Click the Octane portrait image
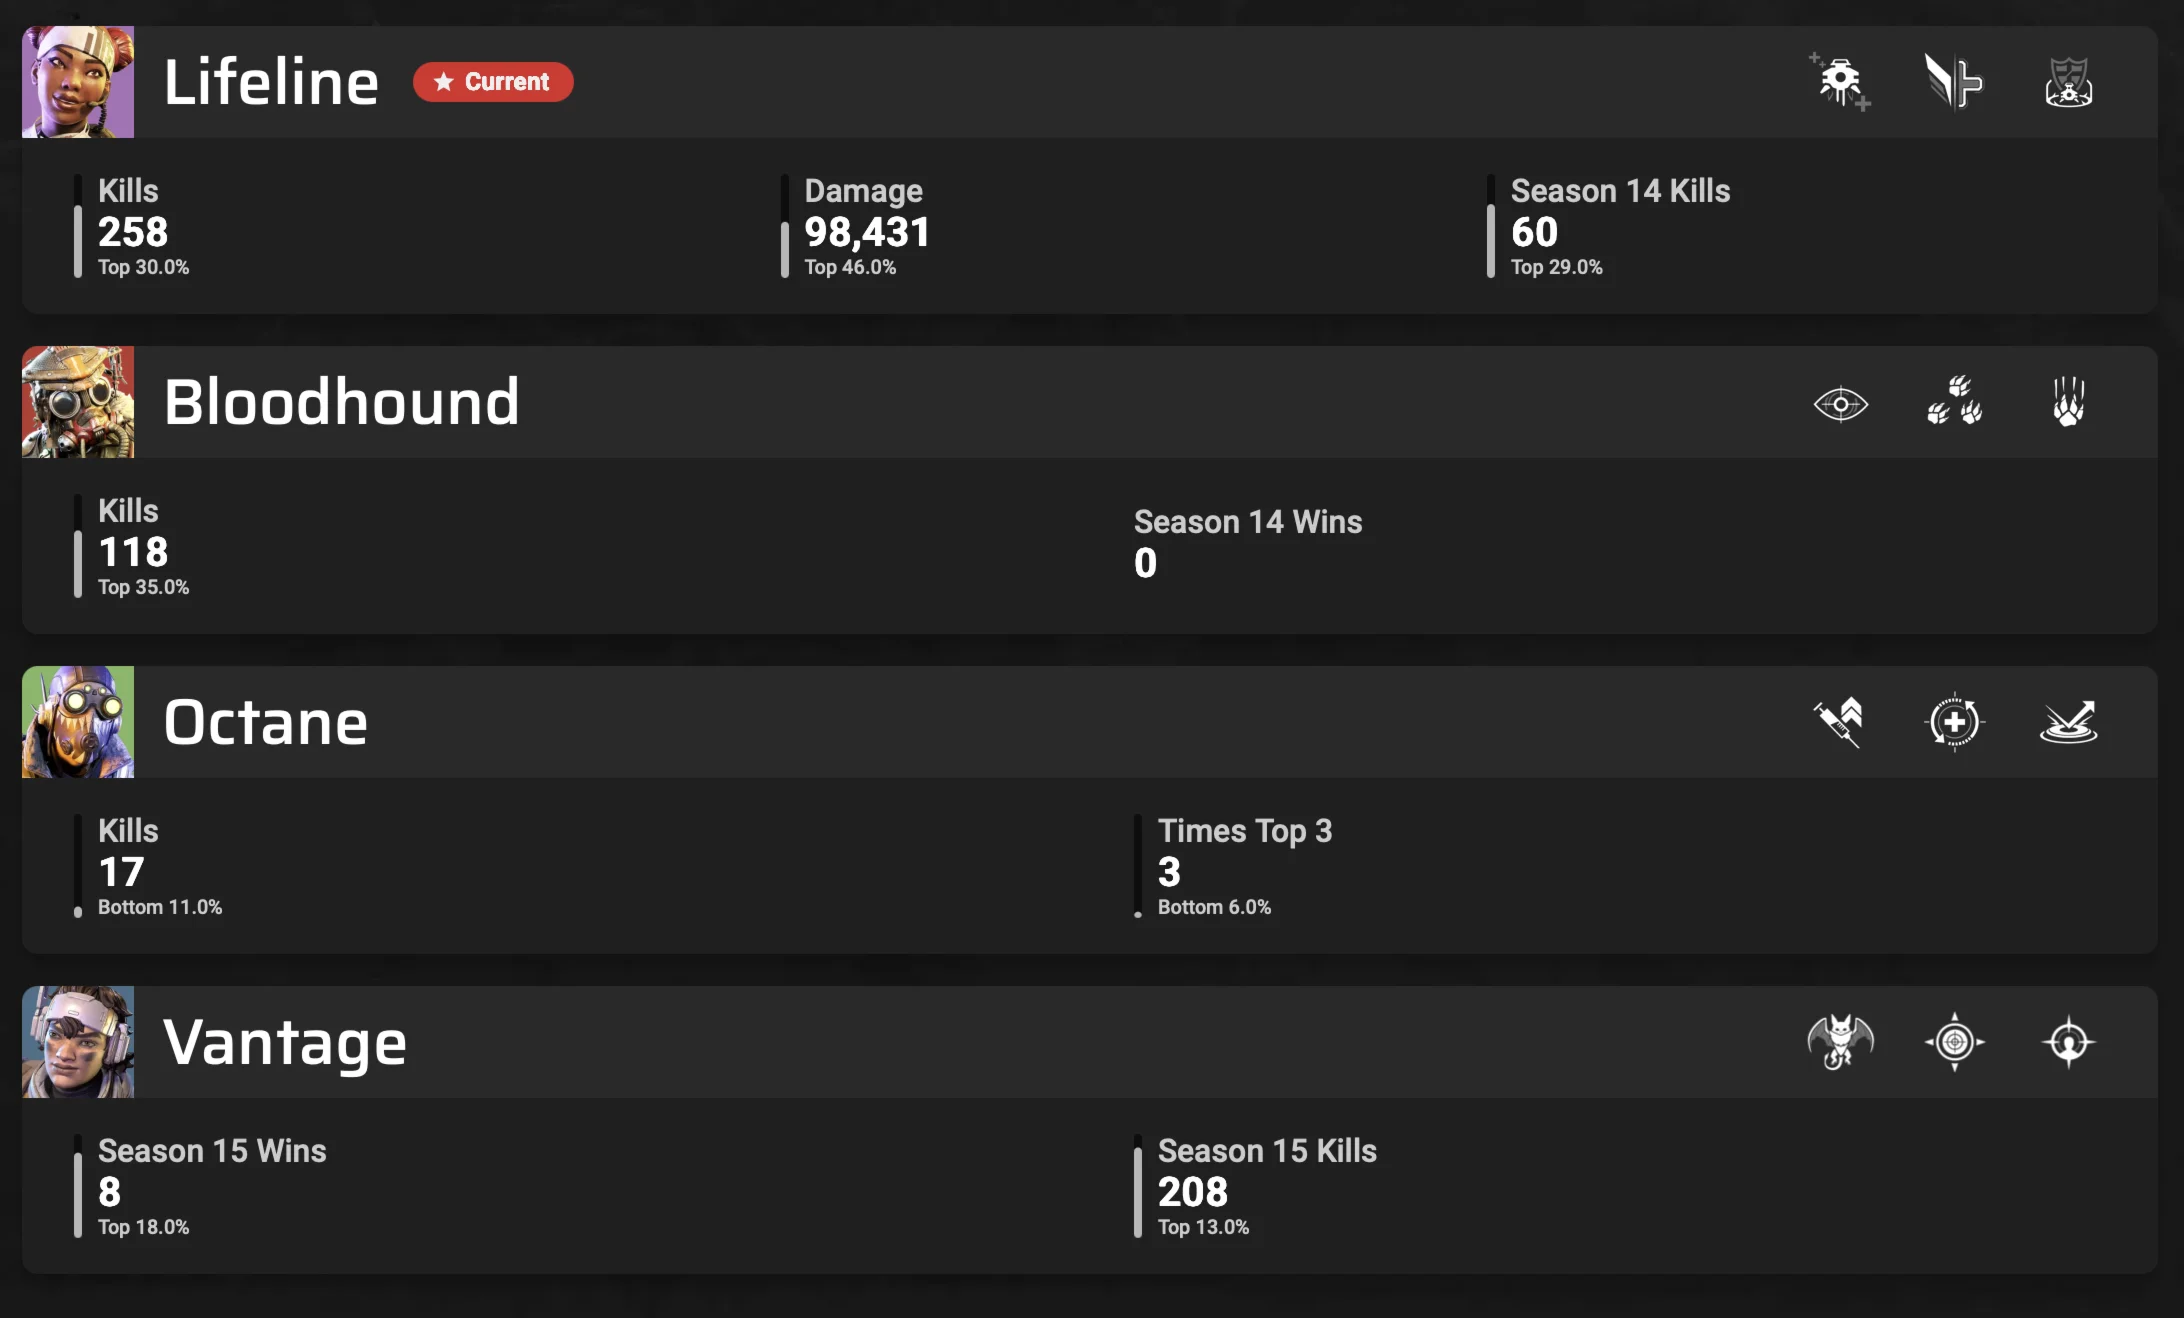2184x1318 pixels. coord(77,722)
